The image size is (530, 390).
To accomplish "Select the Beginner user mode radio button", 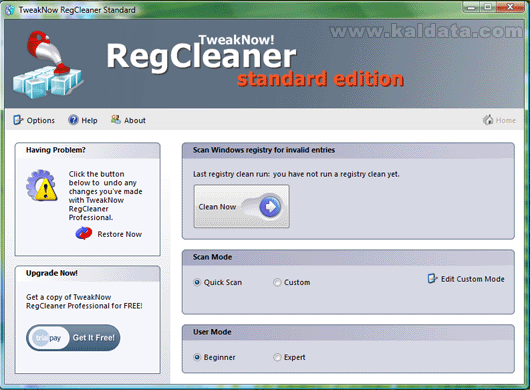I will tap(197, 357).
